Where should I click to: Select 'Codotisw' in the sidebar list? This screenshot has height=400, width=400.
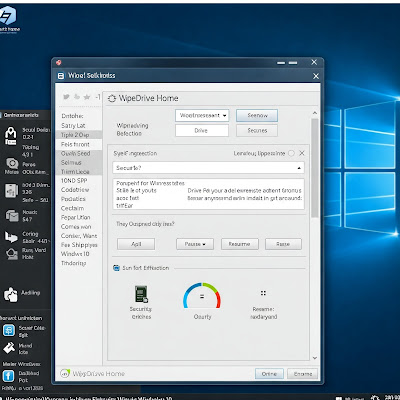tap(75, 190)
